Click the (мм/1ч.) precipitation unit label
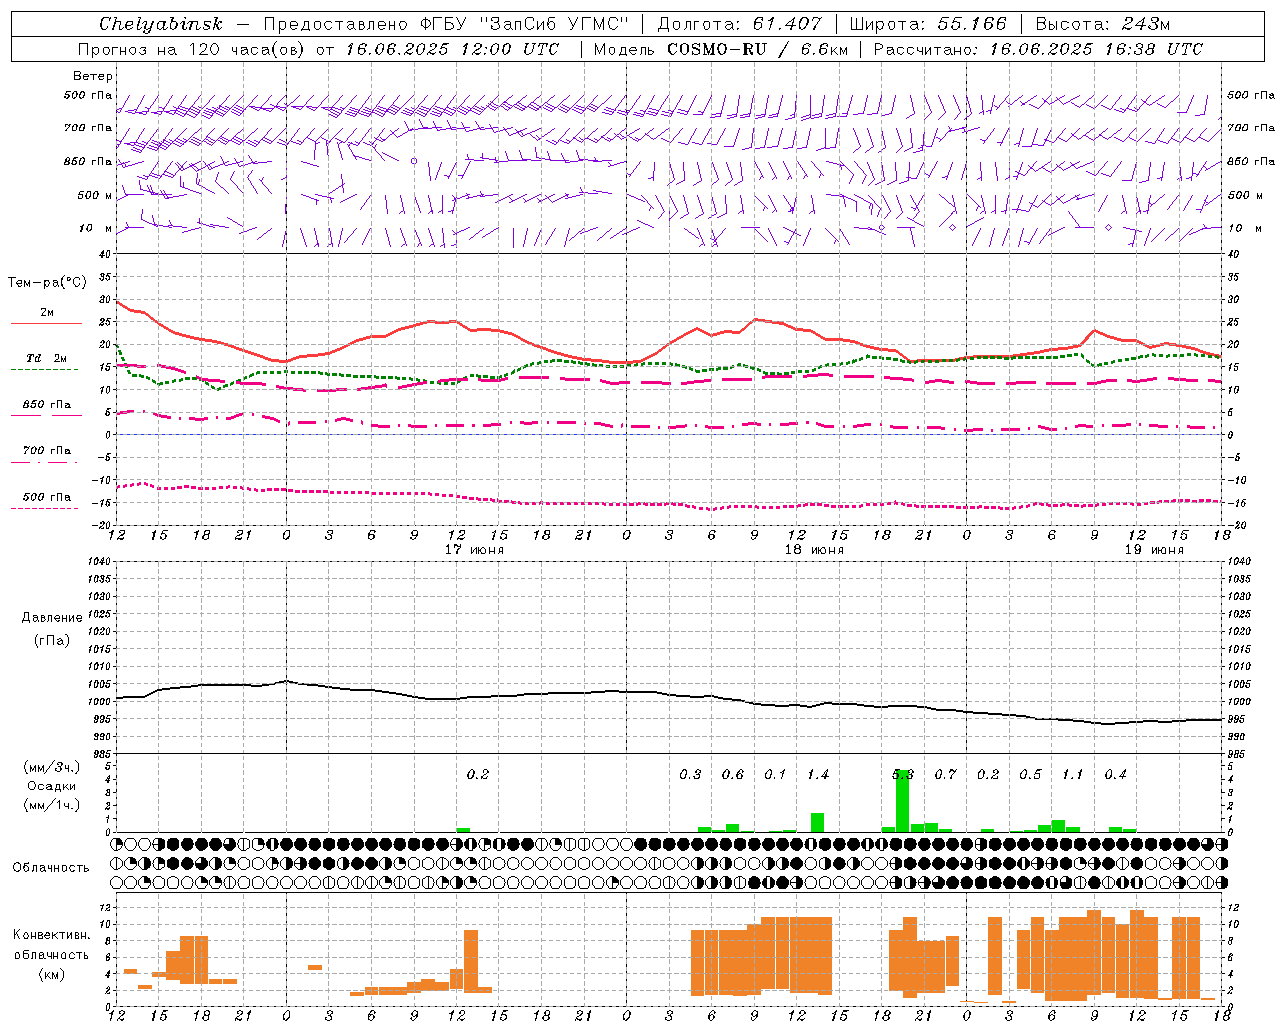The width and height of the screenshot is (1280, 1024). [50, 804]
